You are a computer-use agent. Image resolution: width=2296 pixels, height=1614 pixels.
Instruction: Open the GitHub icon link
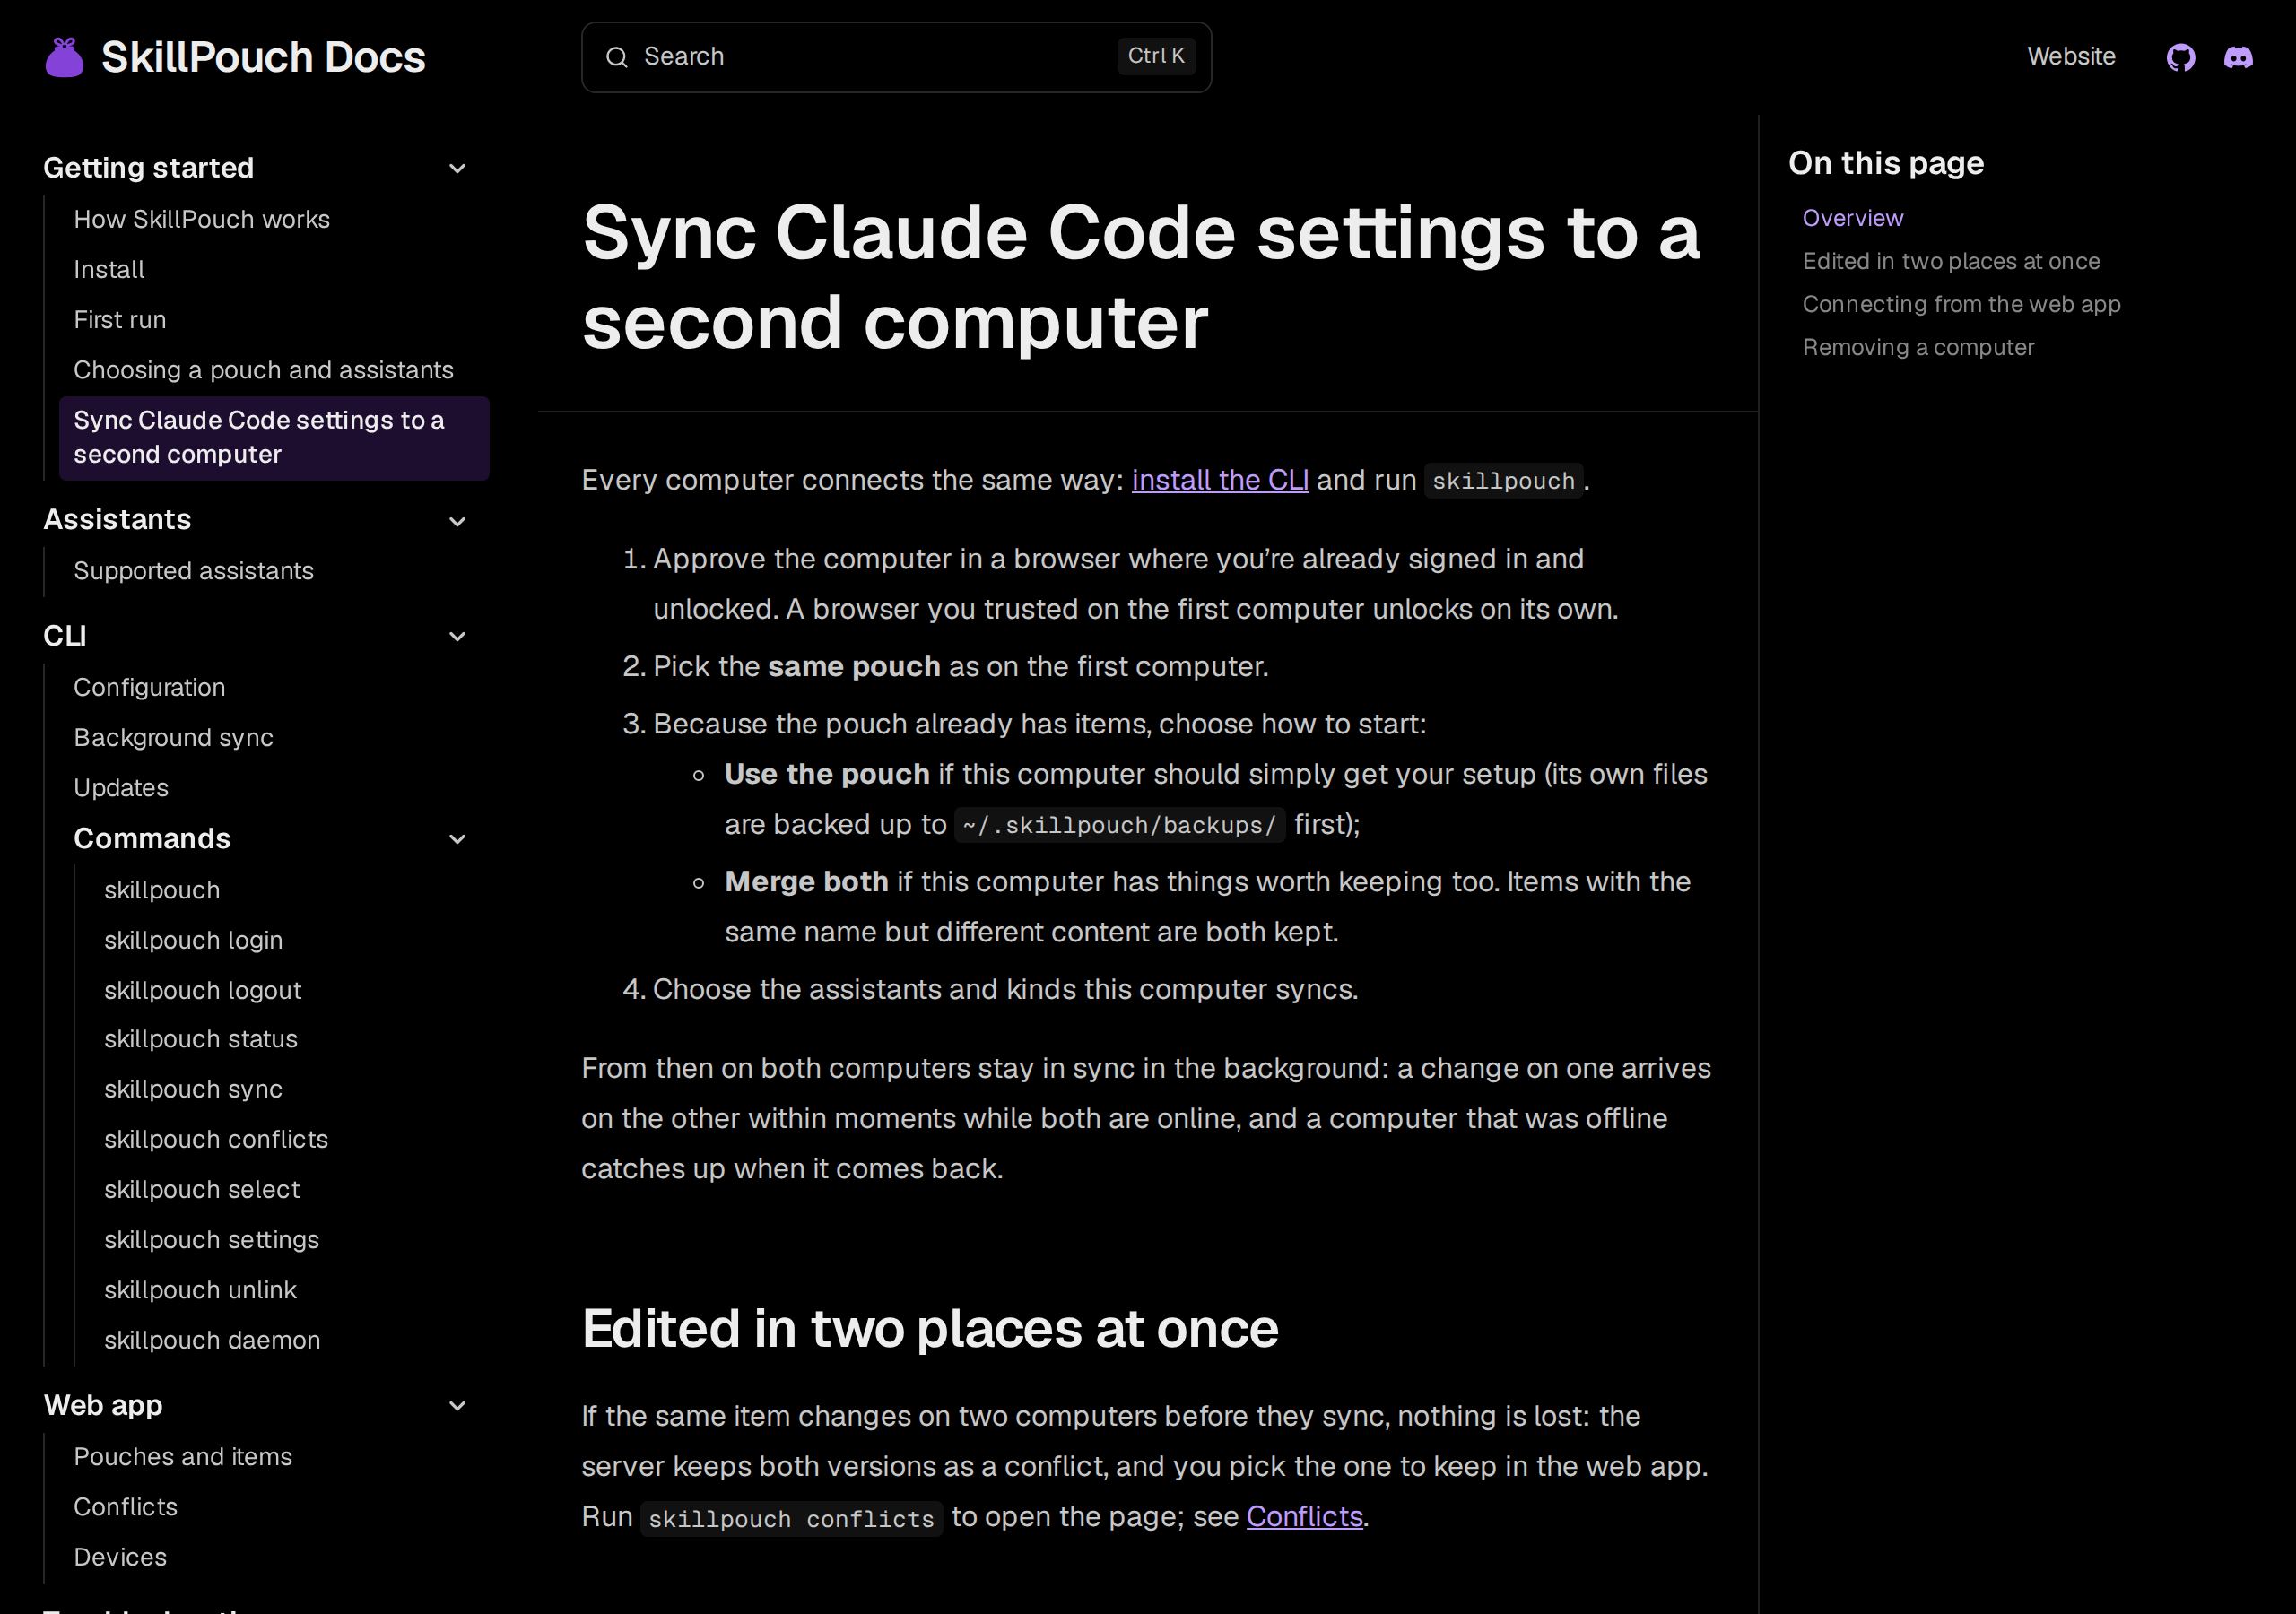pyautogui.click(x=2180, y=57)
